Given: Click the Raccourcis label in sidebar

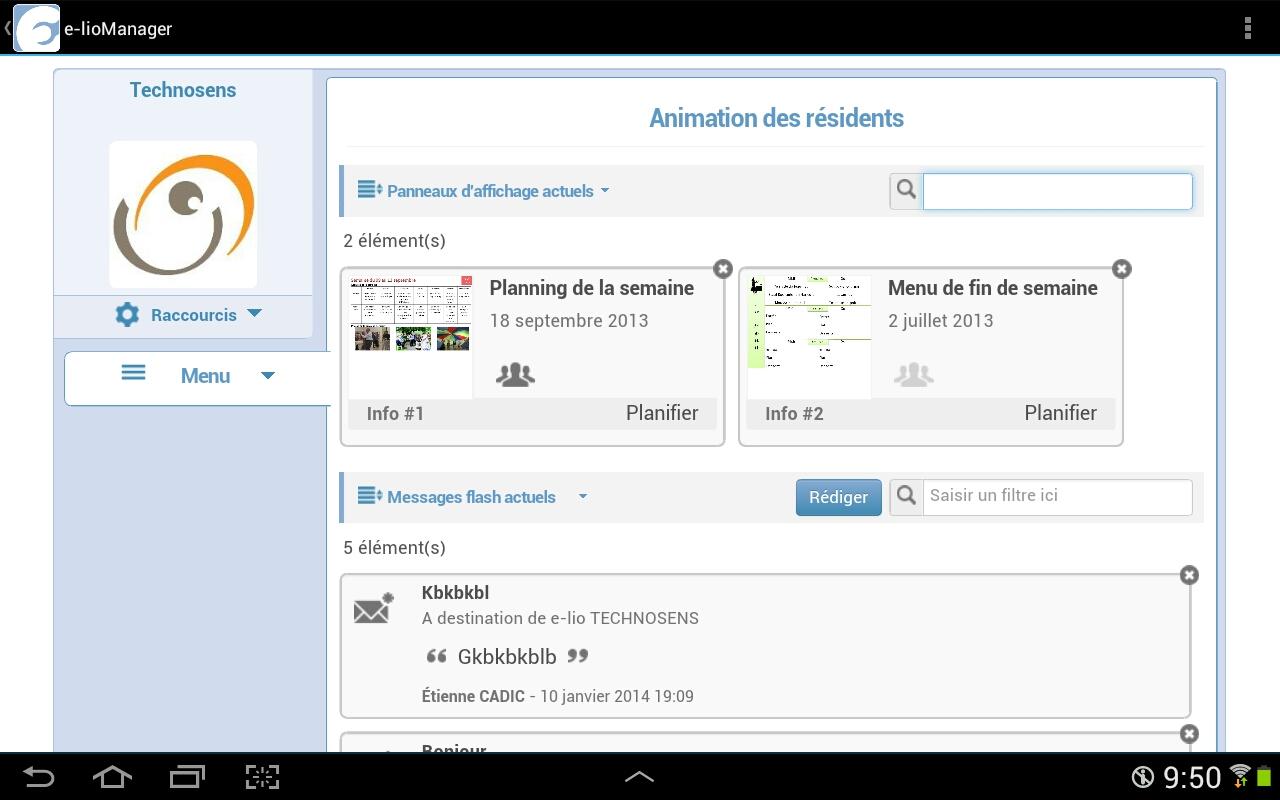Looking at the screenshot, I should click(194, 315).
